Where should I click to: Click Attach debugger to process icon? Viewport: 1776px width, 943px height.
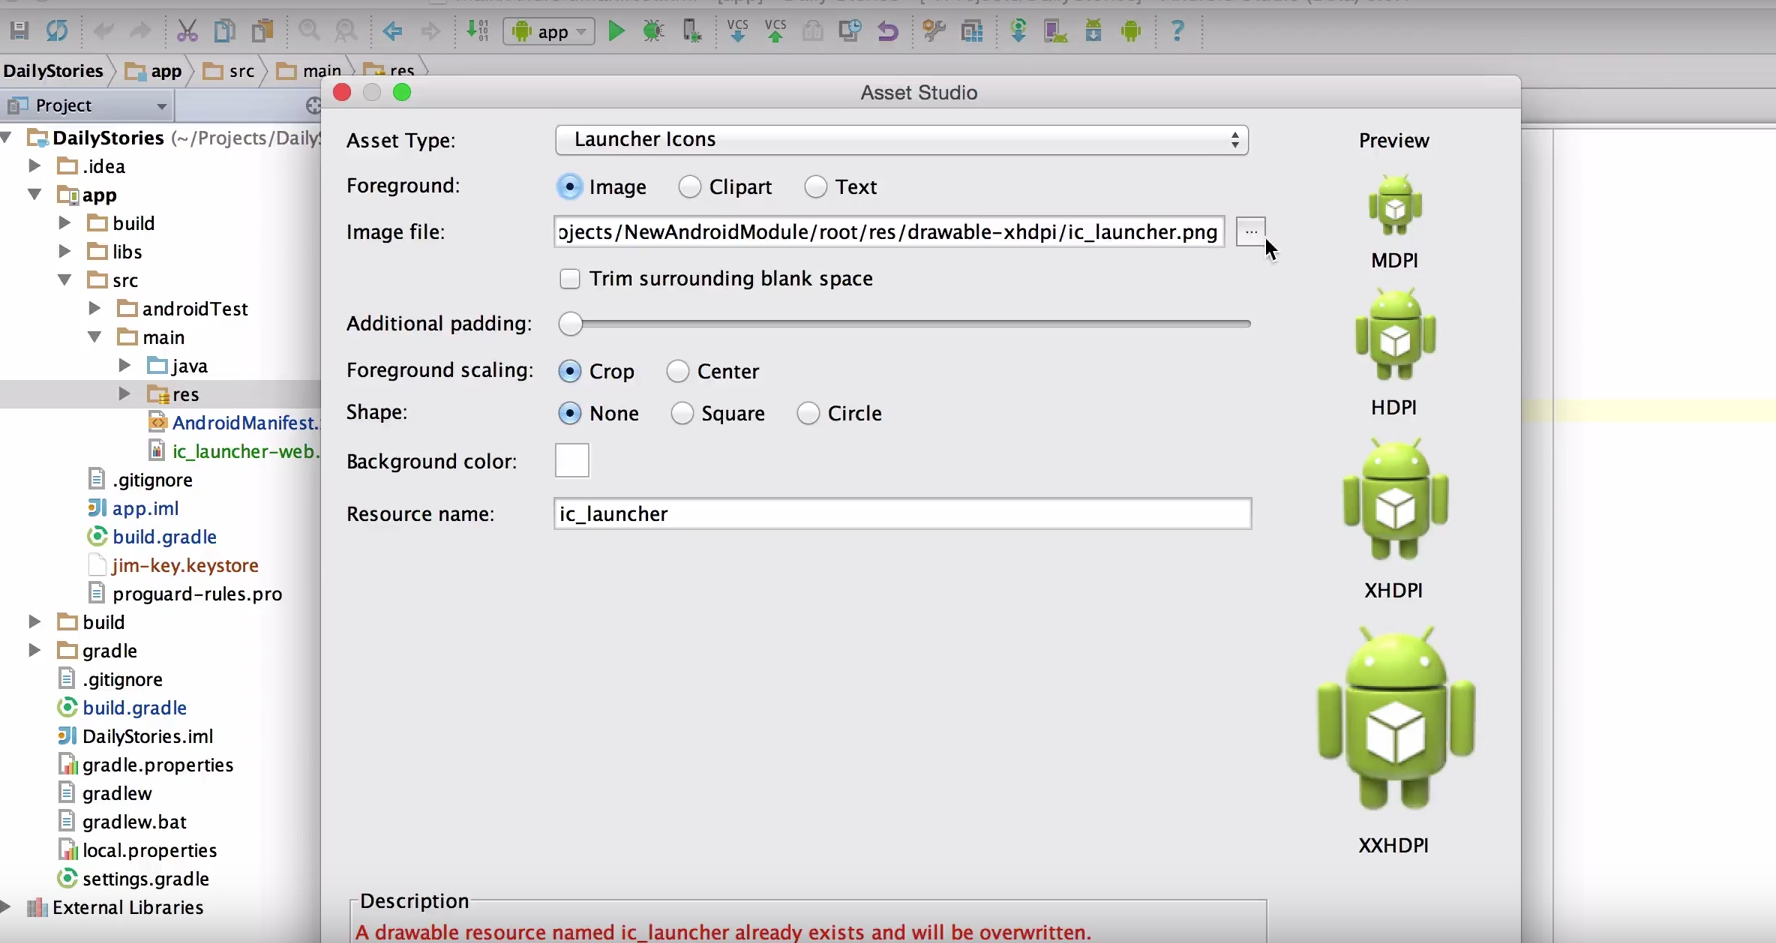click(x=691, y=31)
